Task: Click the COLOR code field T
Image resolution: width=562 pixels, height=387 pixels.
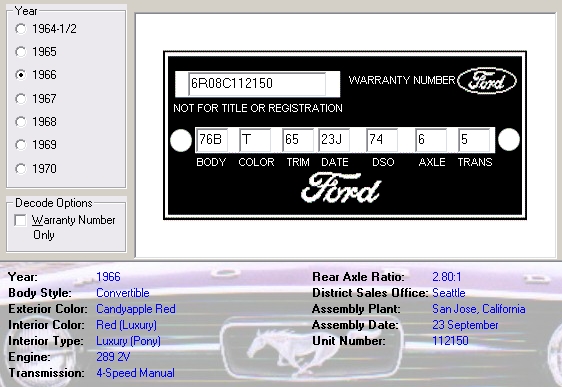Action: coord(255,140)
